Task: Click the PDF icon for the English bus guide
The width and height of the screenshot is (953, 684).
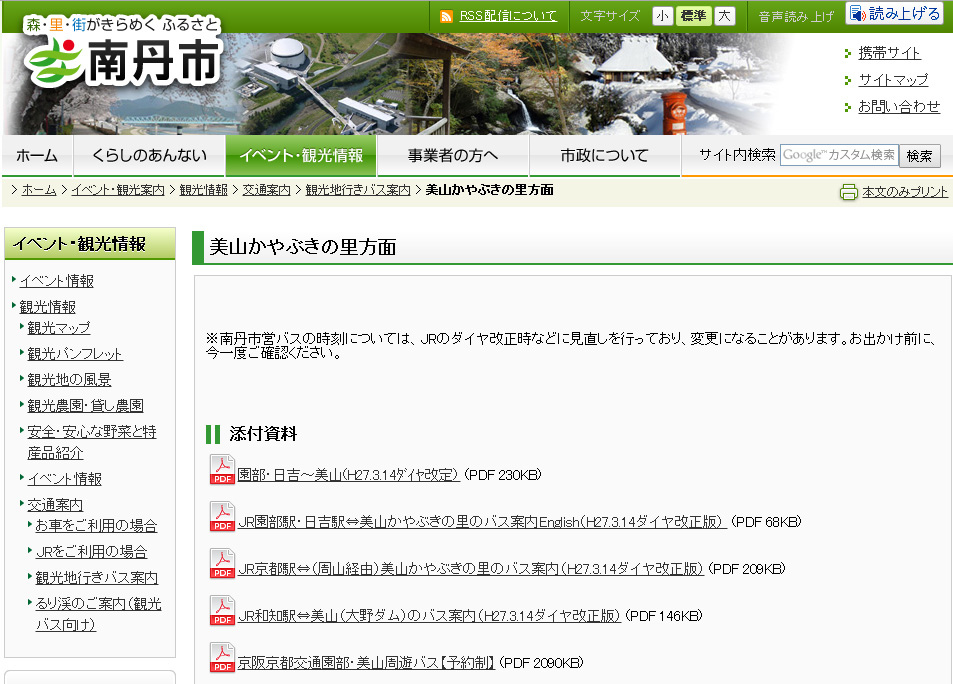Action: pos(222,517)
